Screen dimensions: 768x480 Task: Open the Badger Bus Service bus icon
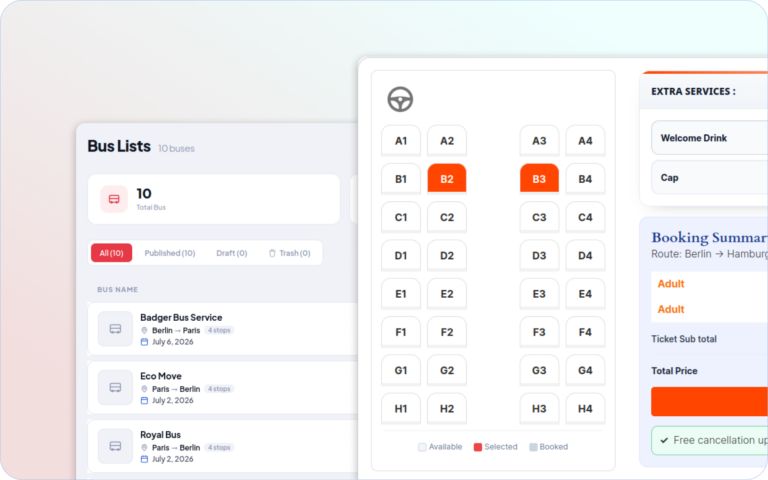[115, 329]
